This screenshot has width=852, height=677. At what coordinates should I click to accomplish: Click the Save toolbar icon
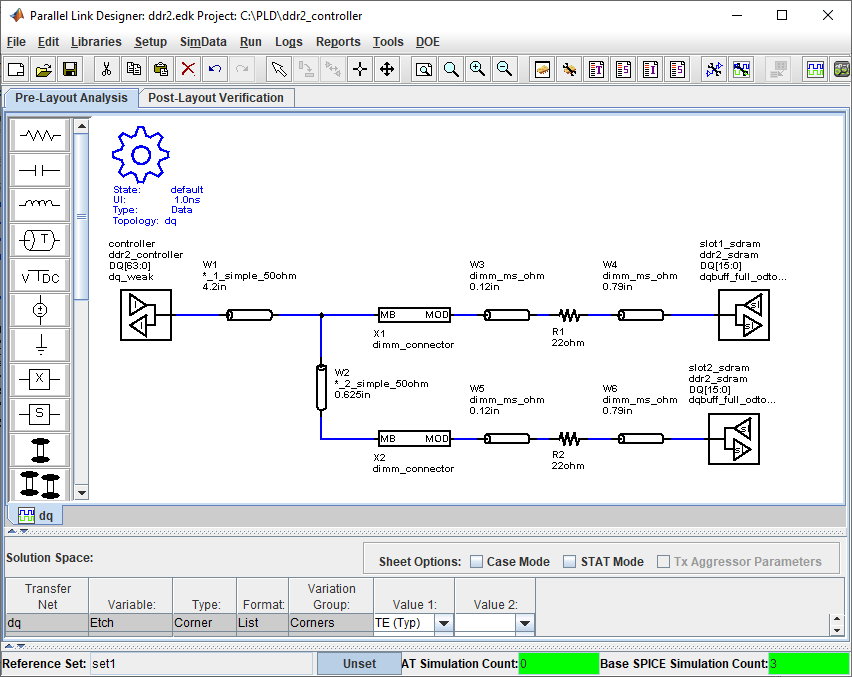(x=70, y=69)
